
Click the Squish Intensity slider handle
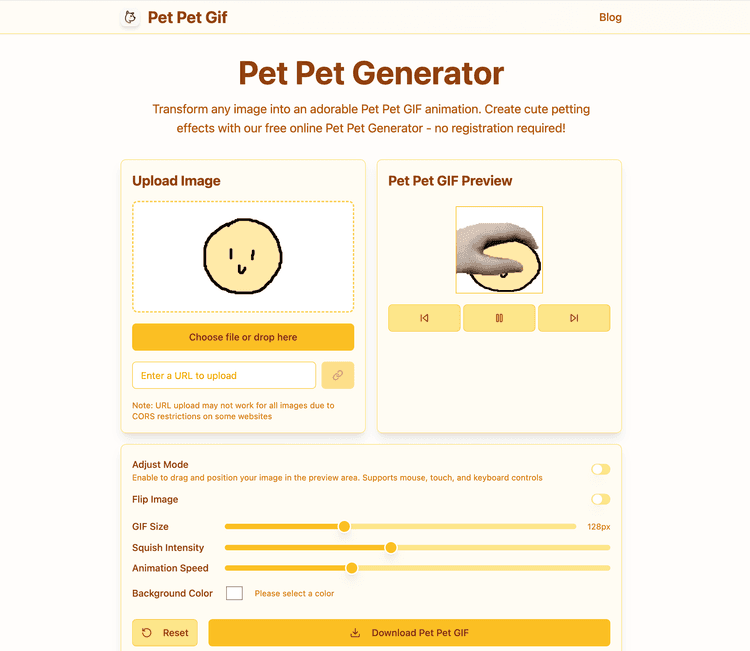click(x=391, y=548)
